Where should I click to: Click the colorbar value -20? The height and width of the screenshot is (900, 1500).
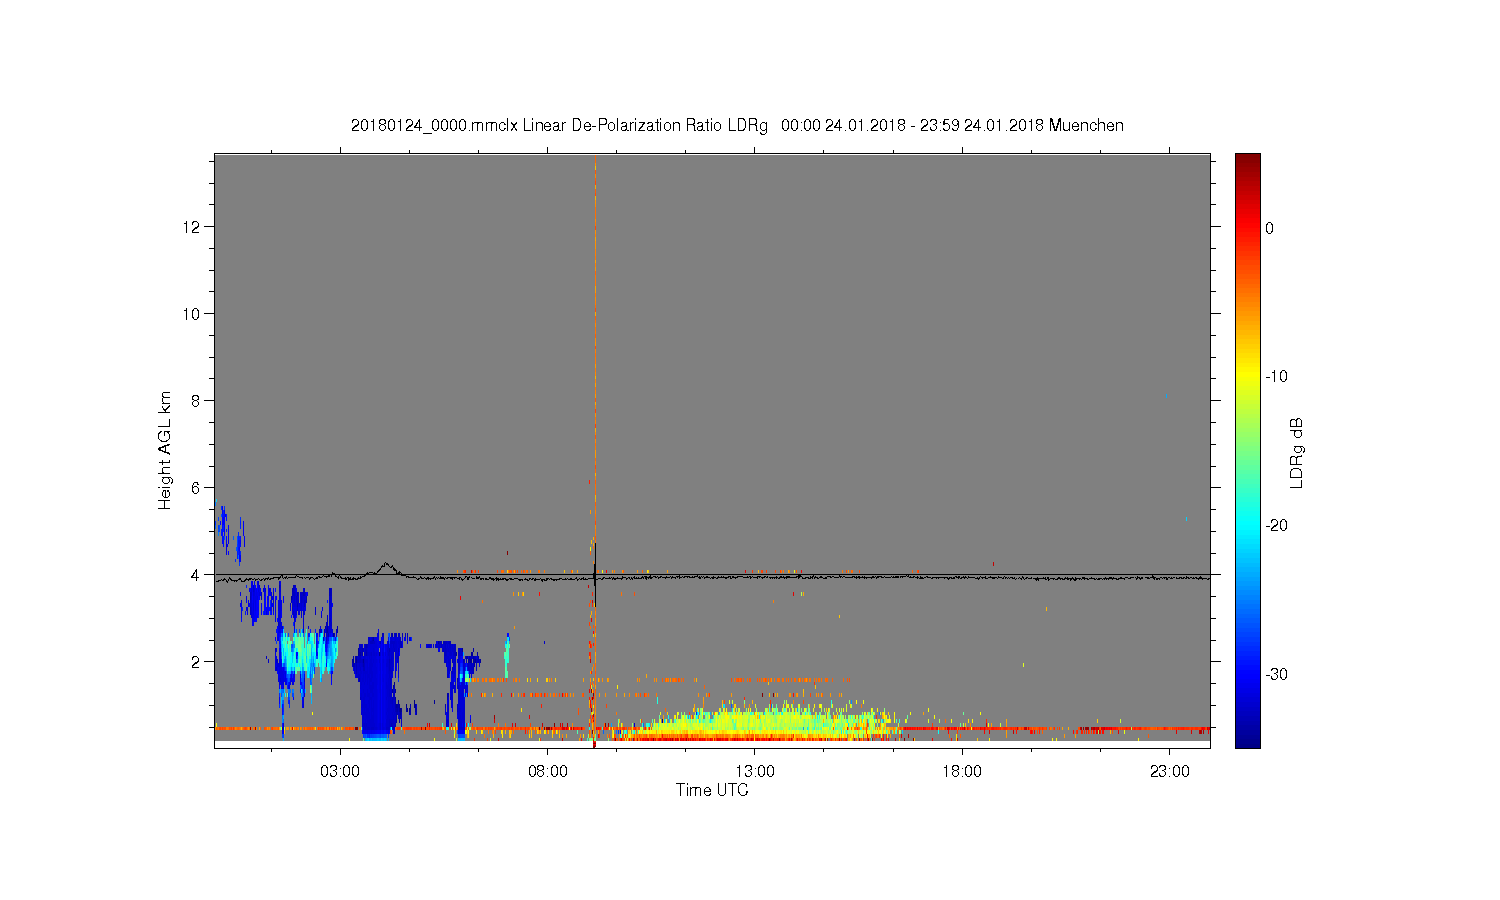click(x=1276, y=526)
